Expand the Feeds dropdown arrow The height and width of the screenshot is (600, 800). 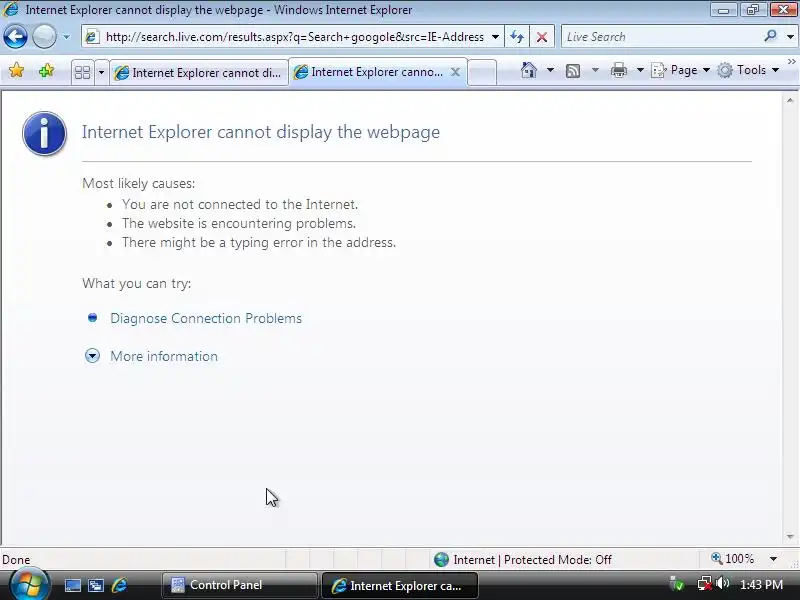tap(595, 70)
